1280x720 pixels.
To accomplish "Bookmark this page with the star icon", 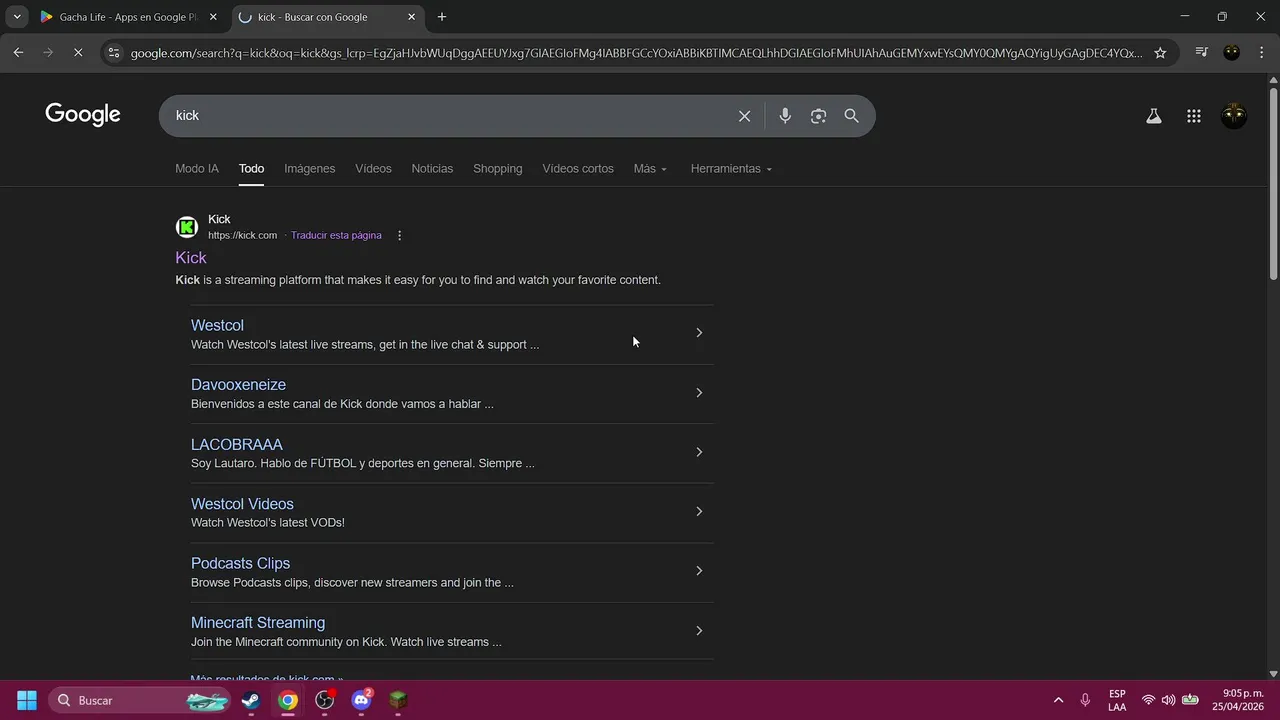I will tap(1160, 53).
